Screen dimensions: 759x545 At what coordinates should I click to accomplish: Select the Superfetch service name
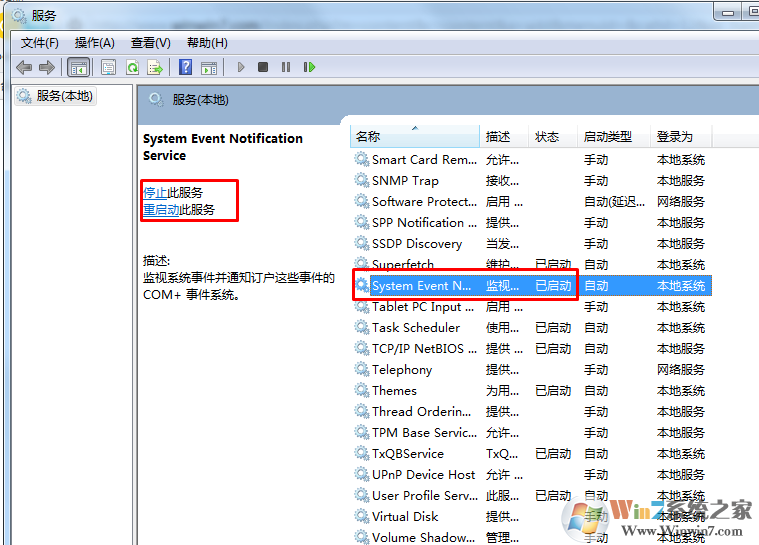click(403, 265)
